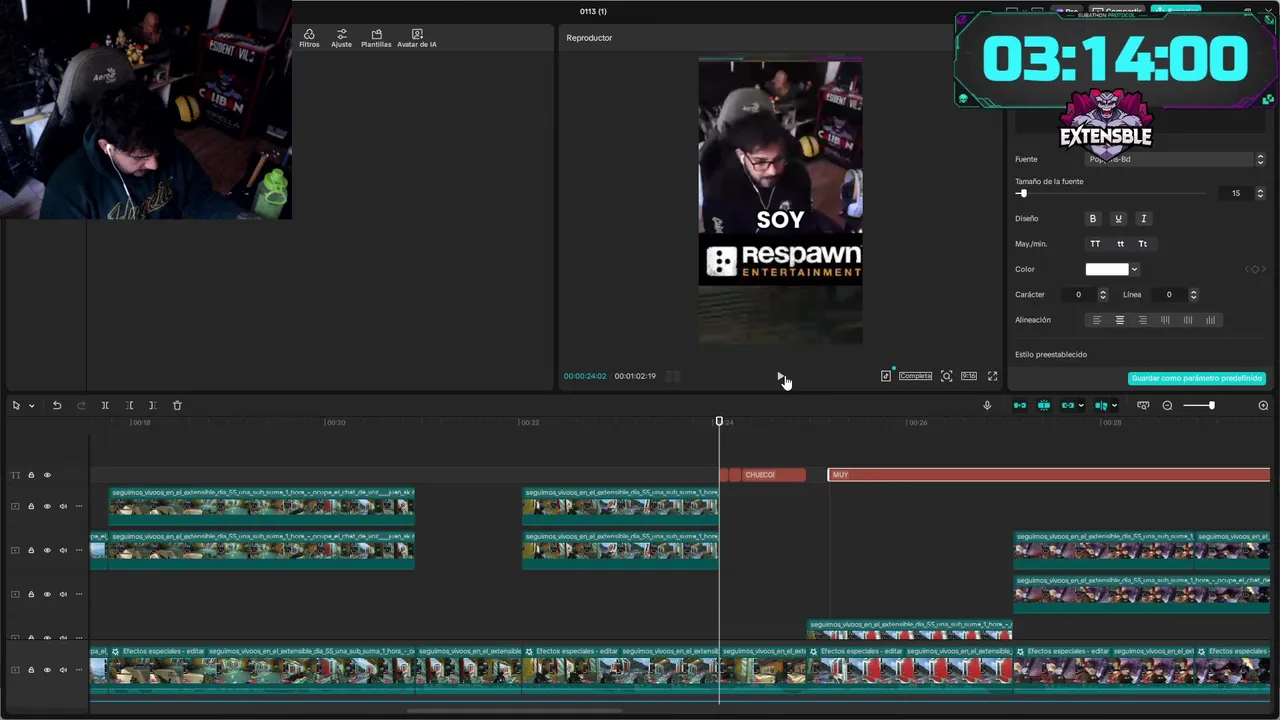Click the 00:00:24:02 current timecode
The image size is (1280, 720).
click(x=585, y=376)
